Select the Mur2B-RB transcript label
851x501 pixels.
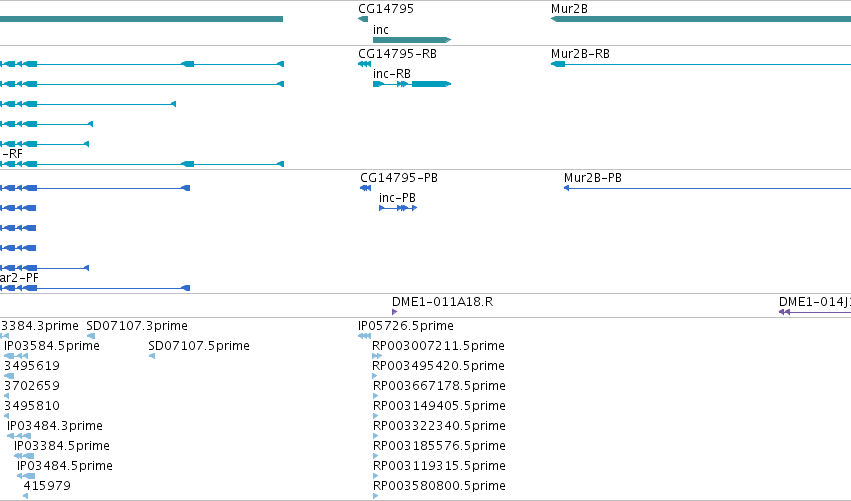coord(580,54)
